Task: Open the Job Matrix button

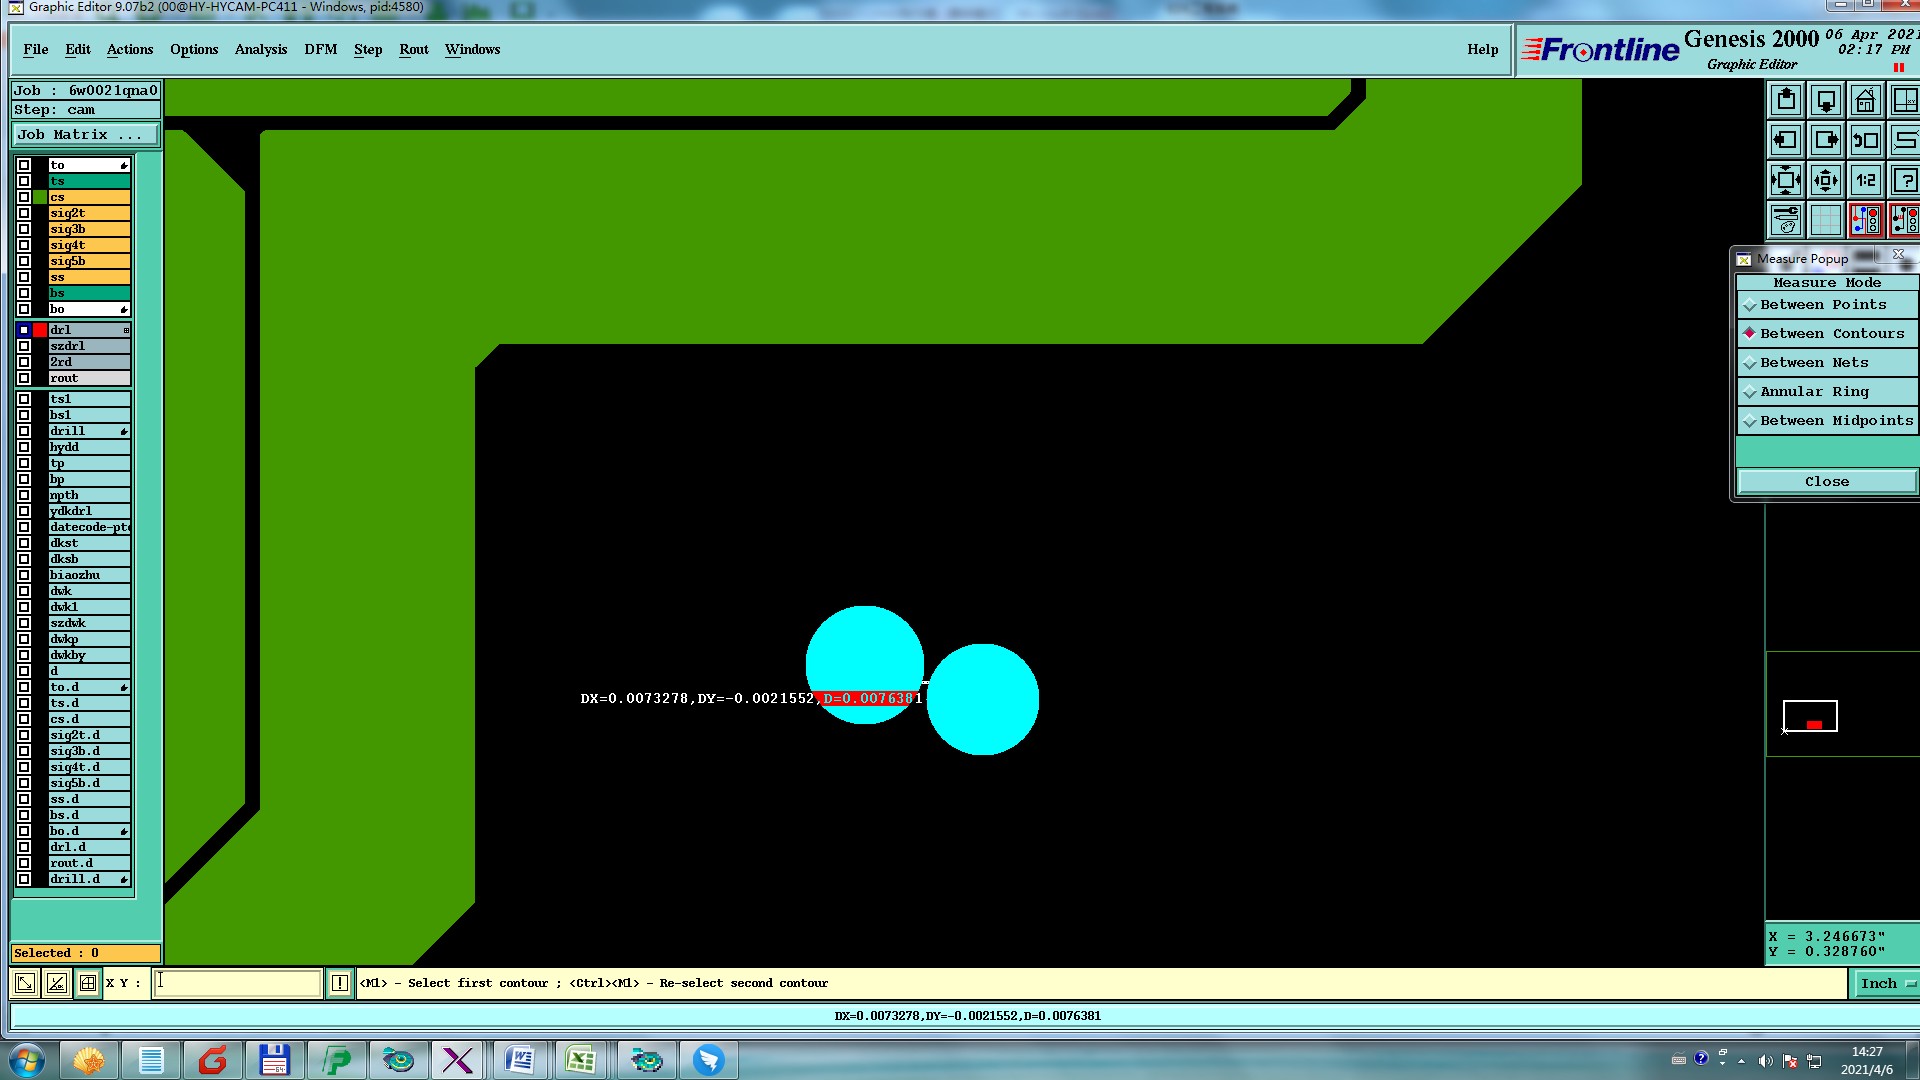Action: (85, 135)
